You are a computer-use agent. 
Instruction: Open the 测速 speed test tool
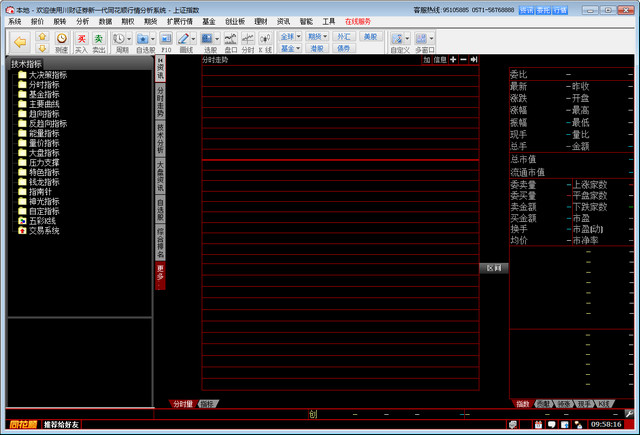click(x=62, y=42)
